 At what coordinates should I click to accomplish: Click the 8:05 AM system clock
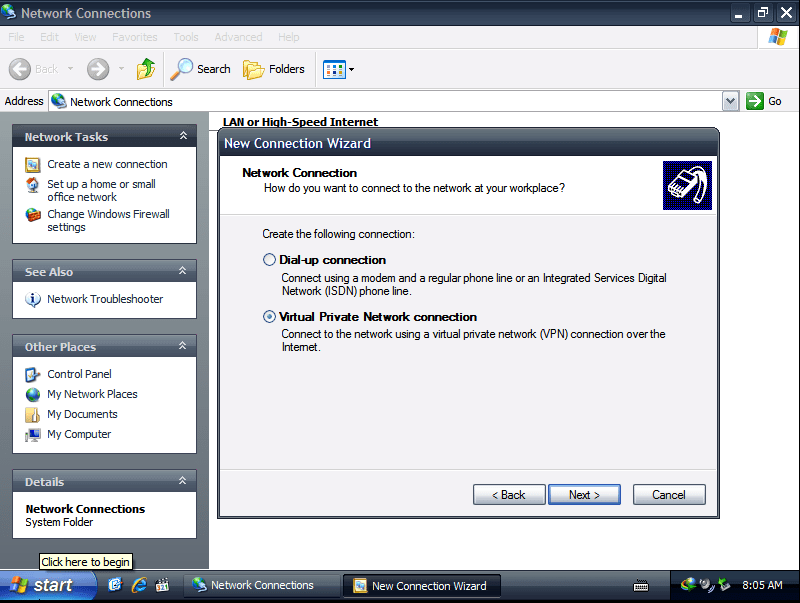coord(762,585)
